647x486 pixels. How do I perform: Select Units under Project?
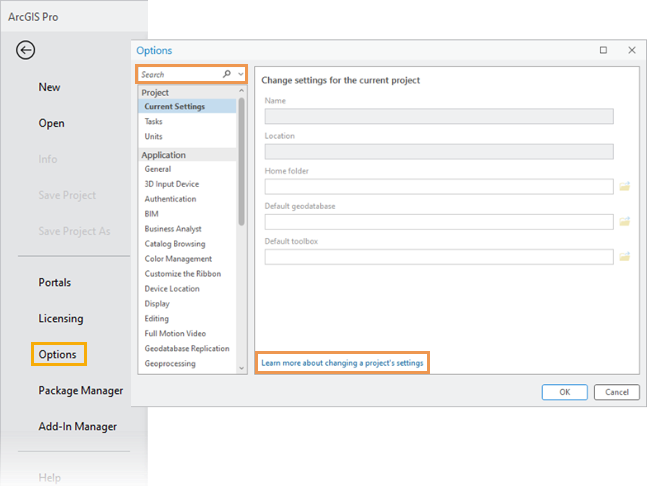click(x=153, y=136)
